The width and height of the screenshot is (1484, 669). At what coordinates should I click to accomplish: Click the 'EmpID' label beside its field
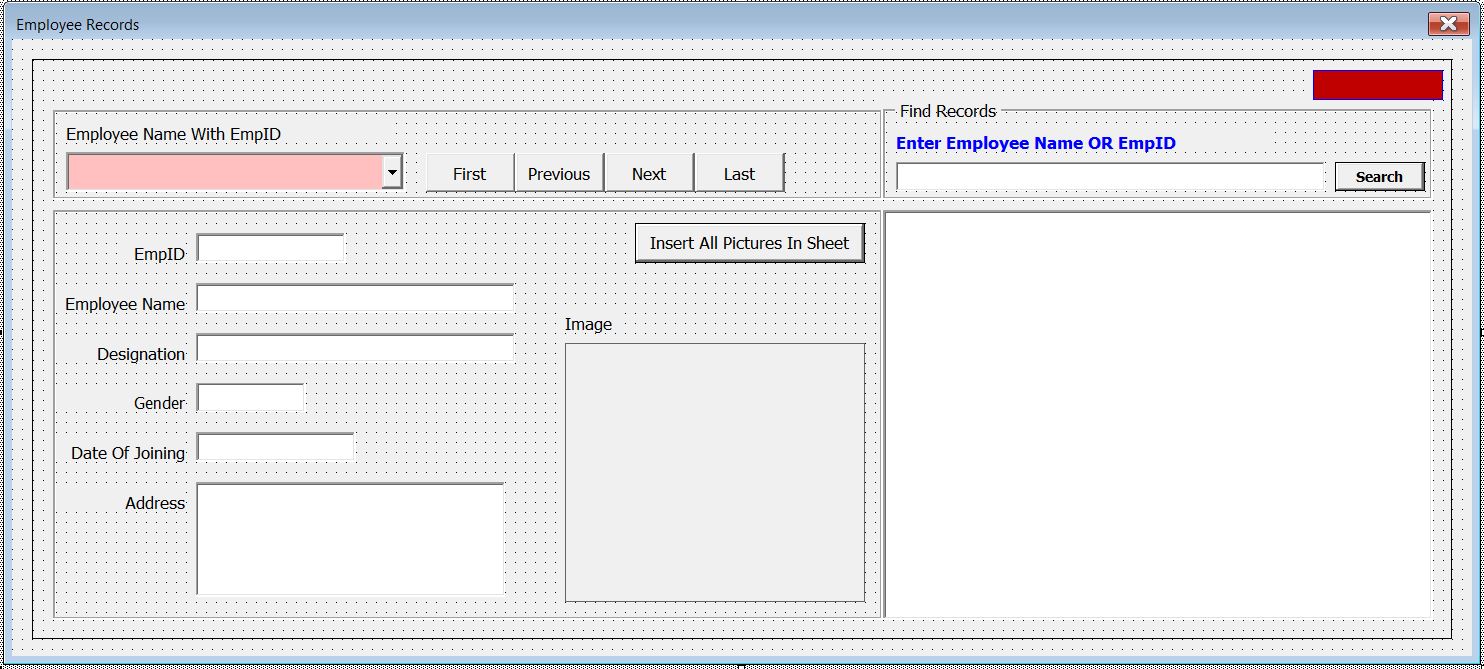click(x=160, y=254)
